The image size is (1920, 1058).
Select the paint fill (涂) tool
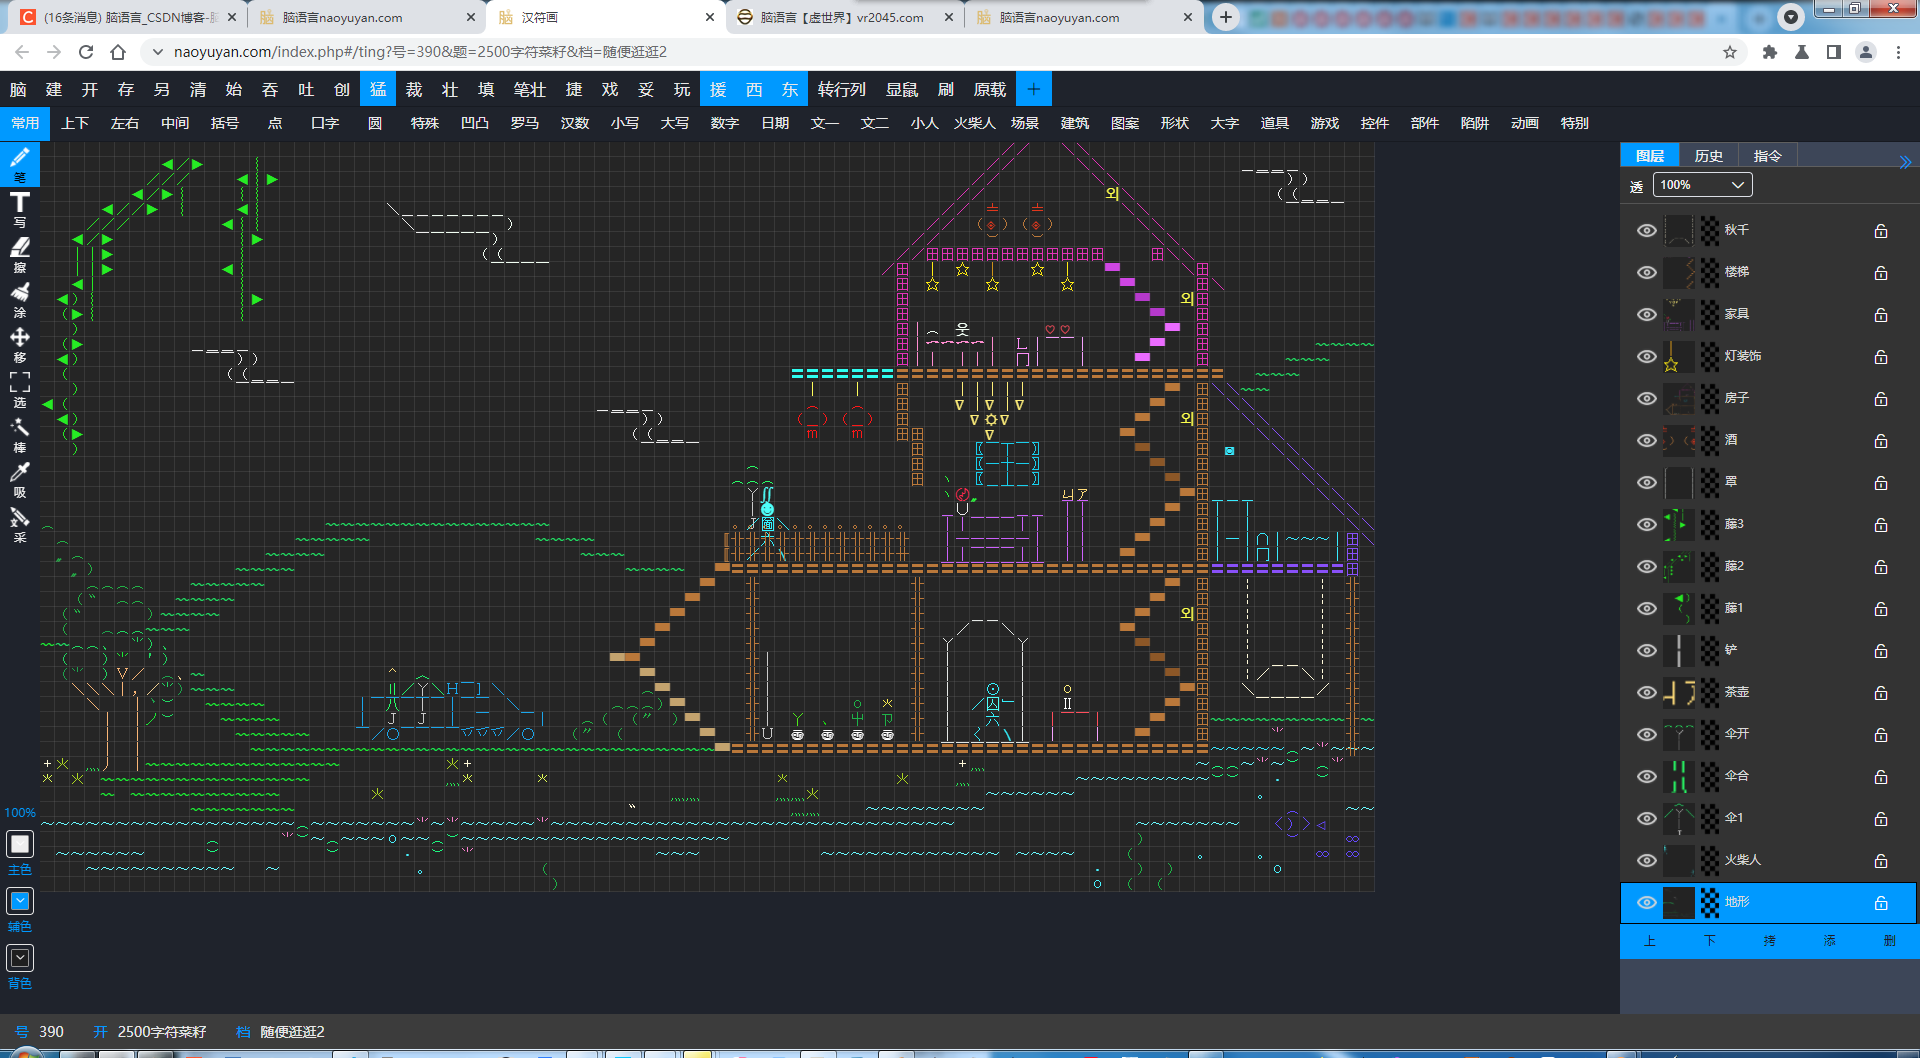pos(20,299)
